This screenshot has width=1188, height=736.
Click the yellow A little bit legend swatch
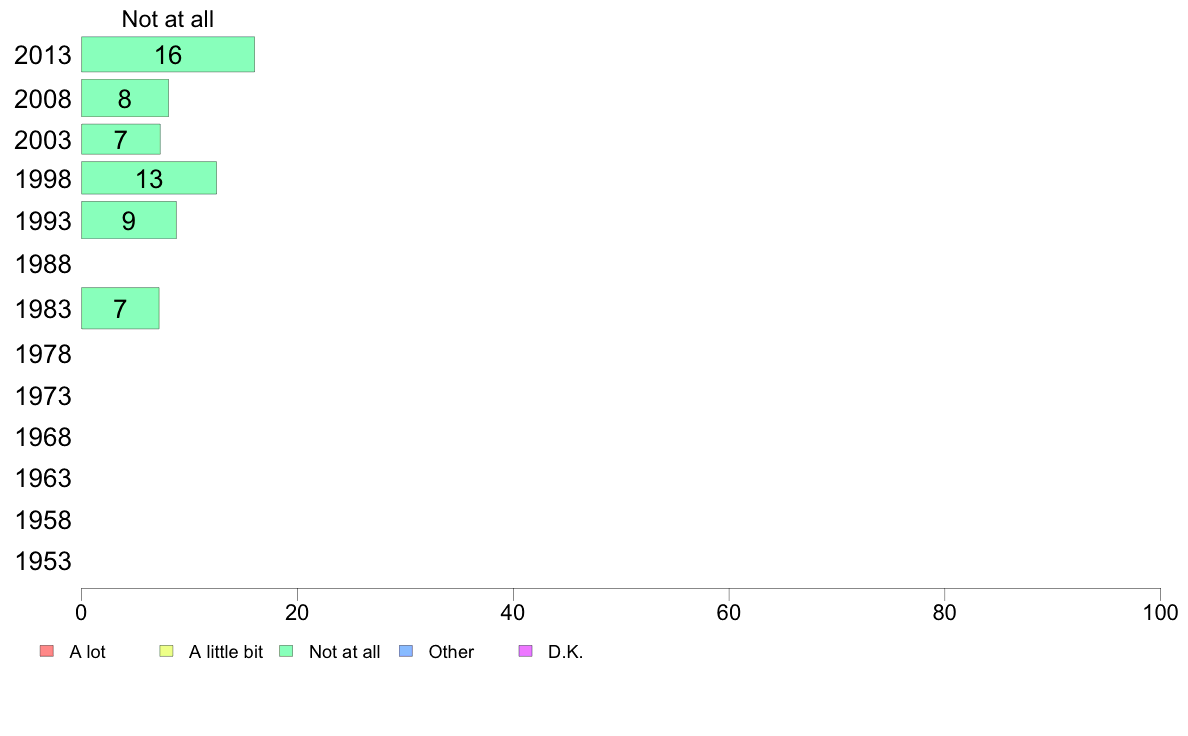click(167, 651)
